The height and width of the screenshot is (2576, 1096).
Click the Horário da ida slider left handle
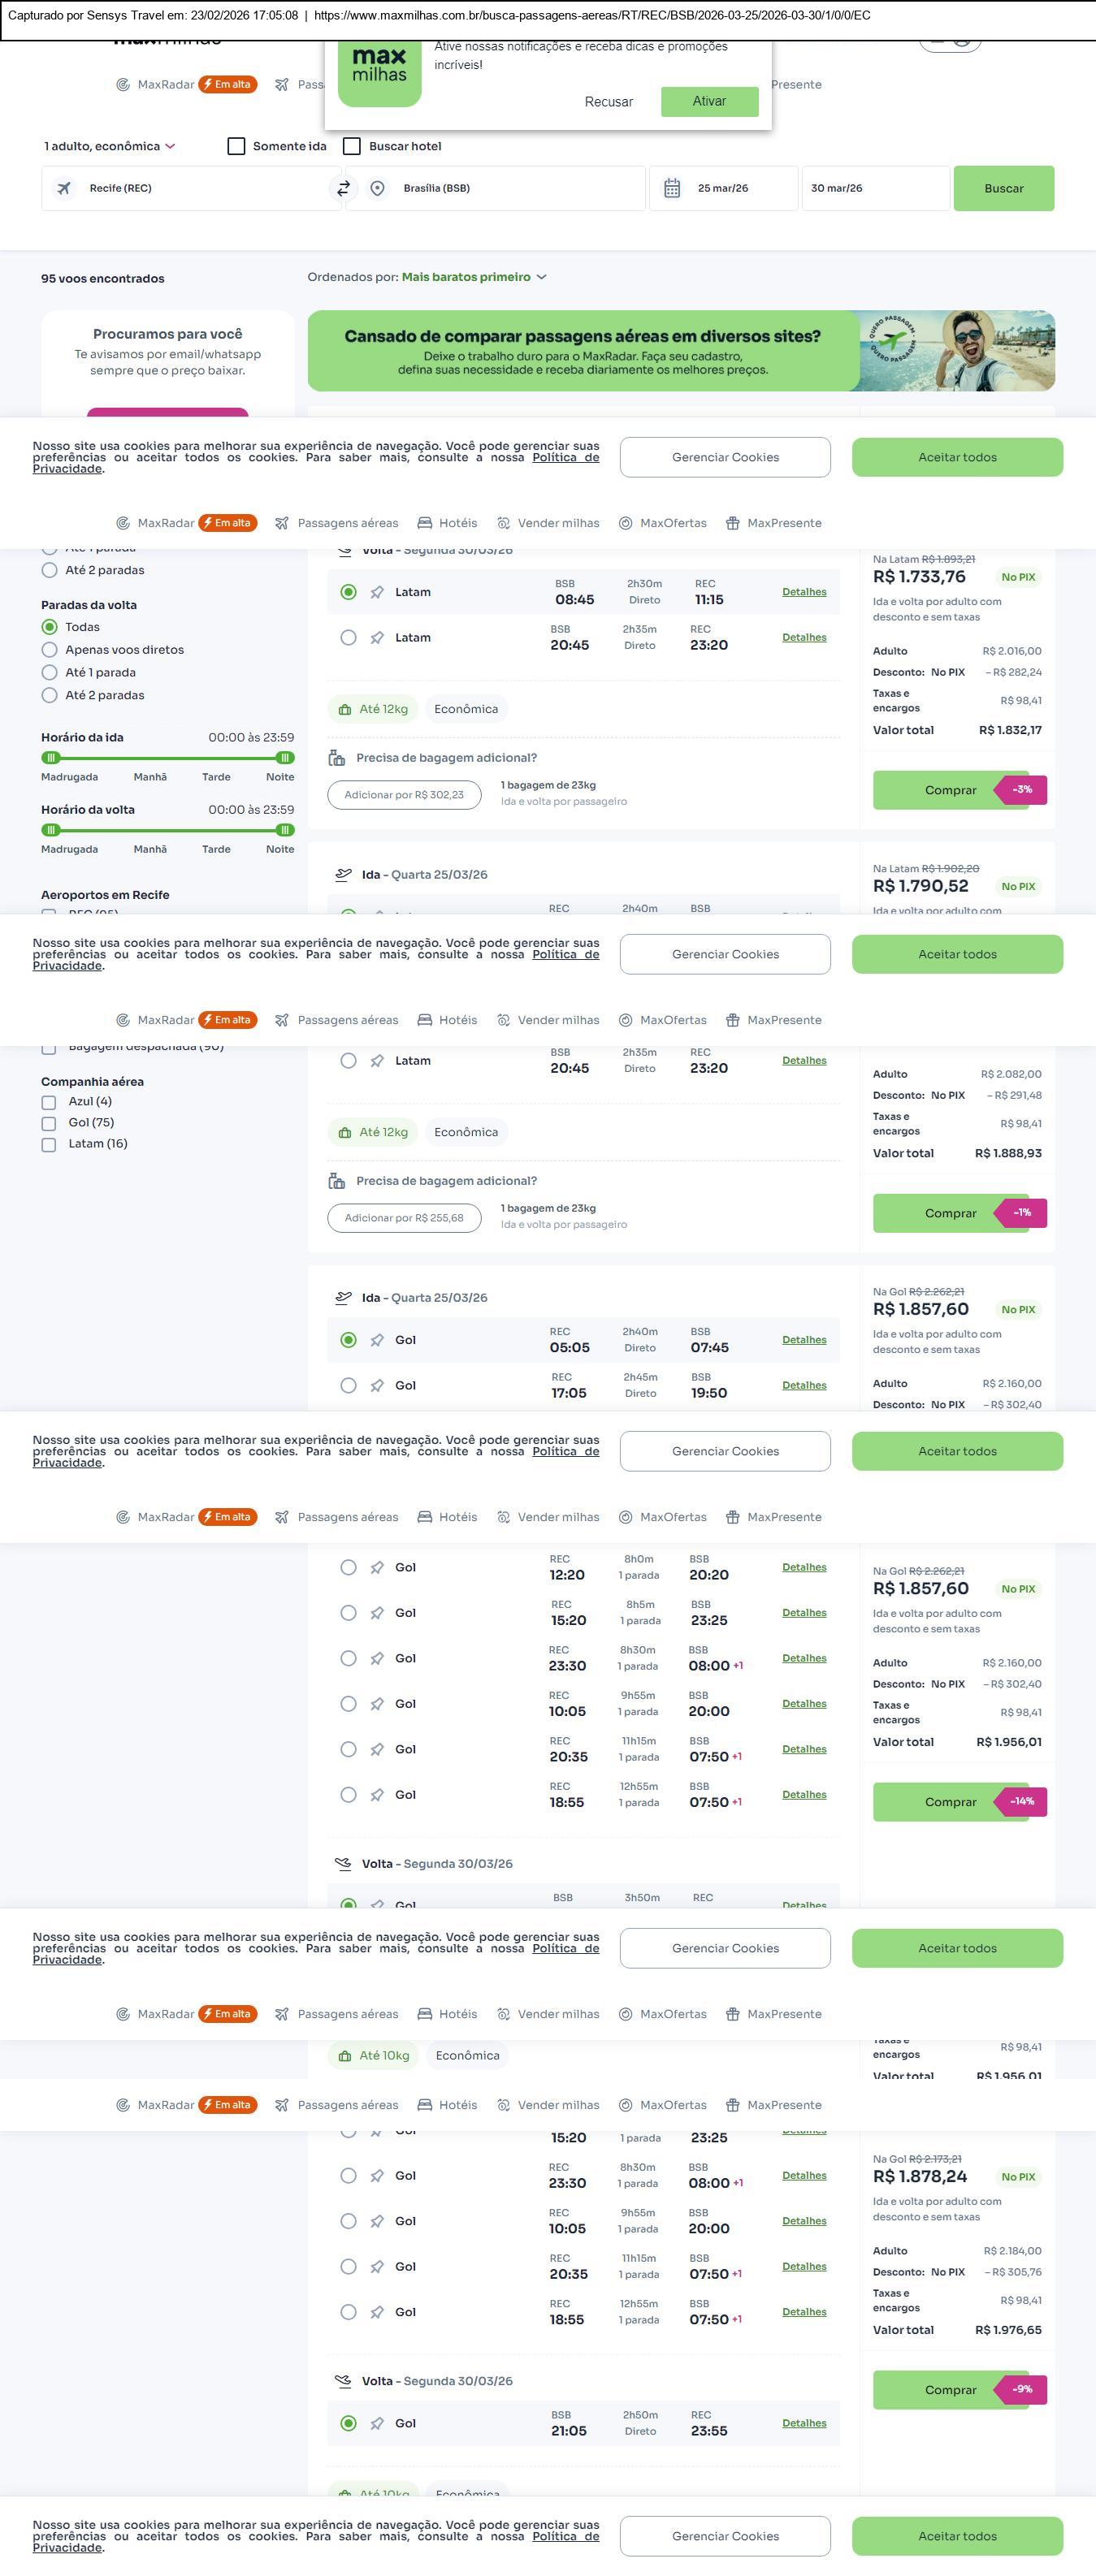(x=51, y=758)
